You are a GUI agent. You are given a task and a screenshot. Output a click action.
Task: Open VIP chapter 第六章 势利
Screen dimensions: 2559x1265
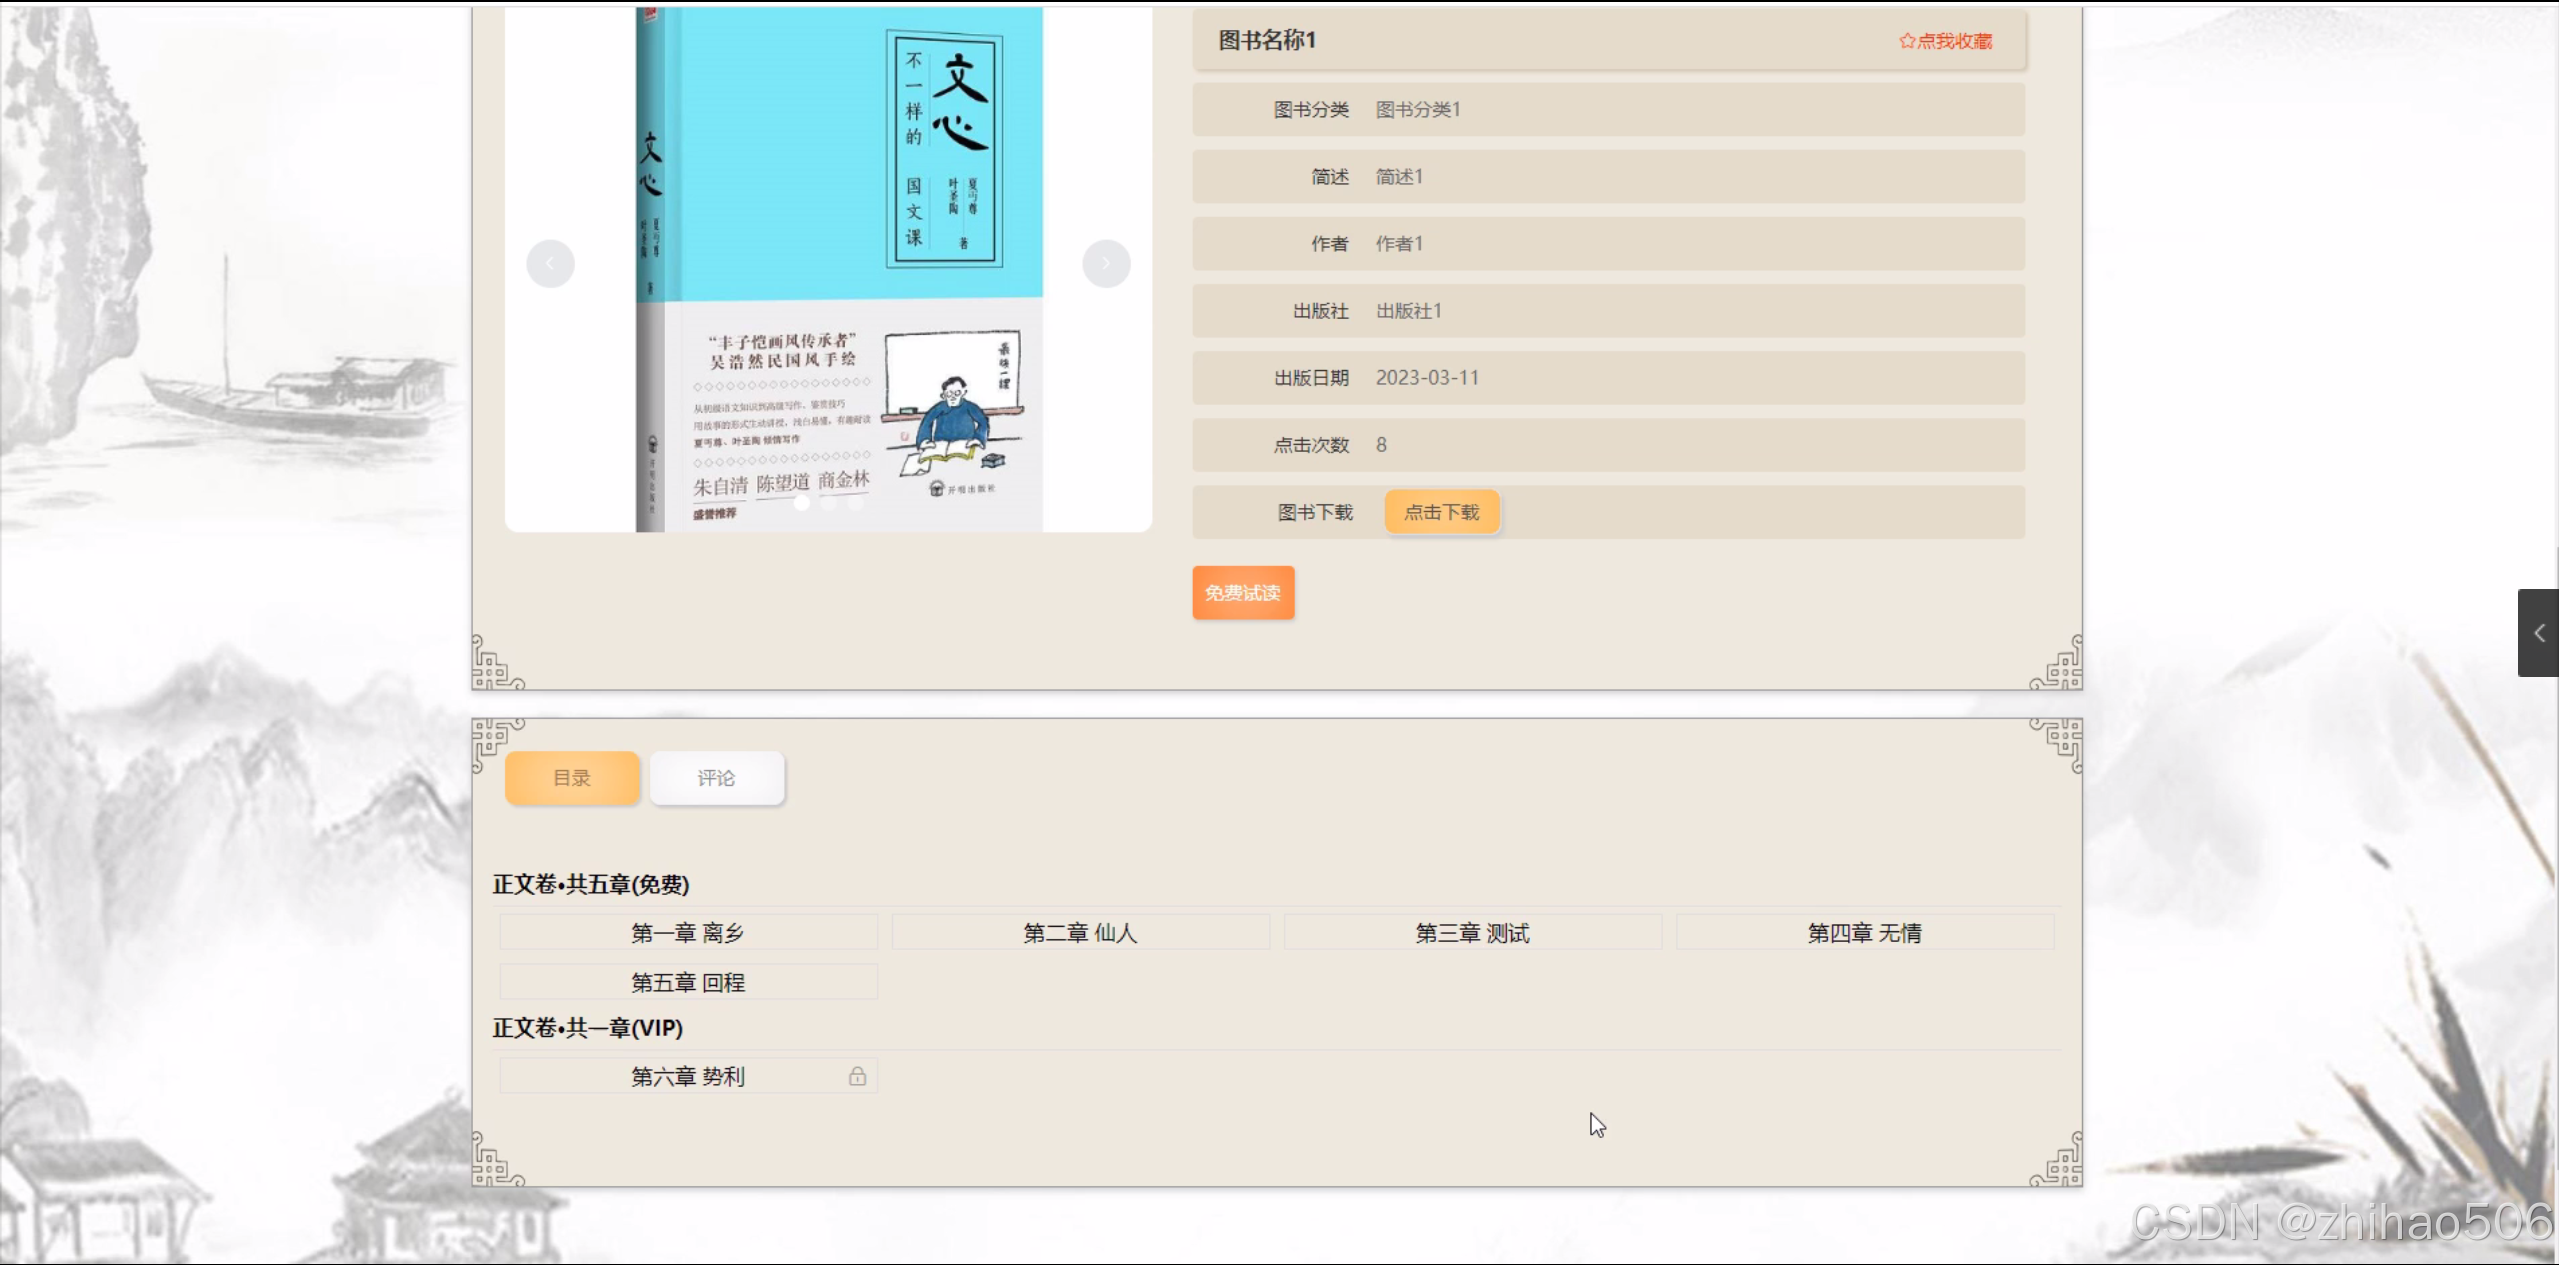point(688,1076)
